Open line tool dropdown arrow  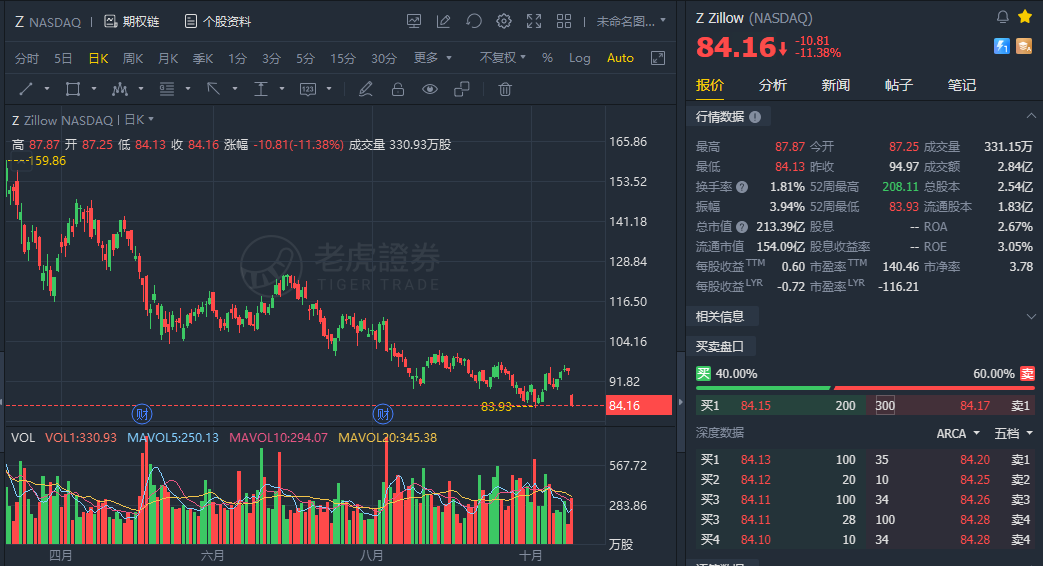coord(47,88)
